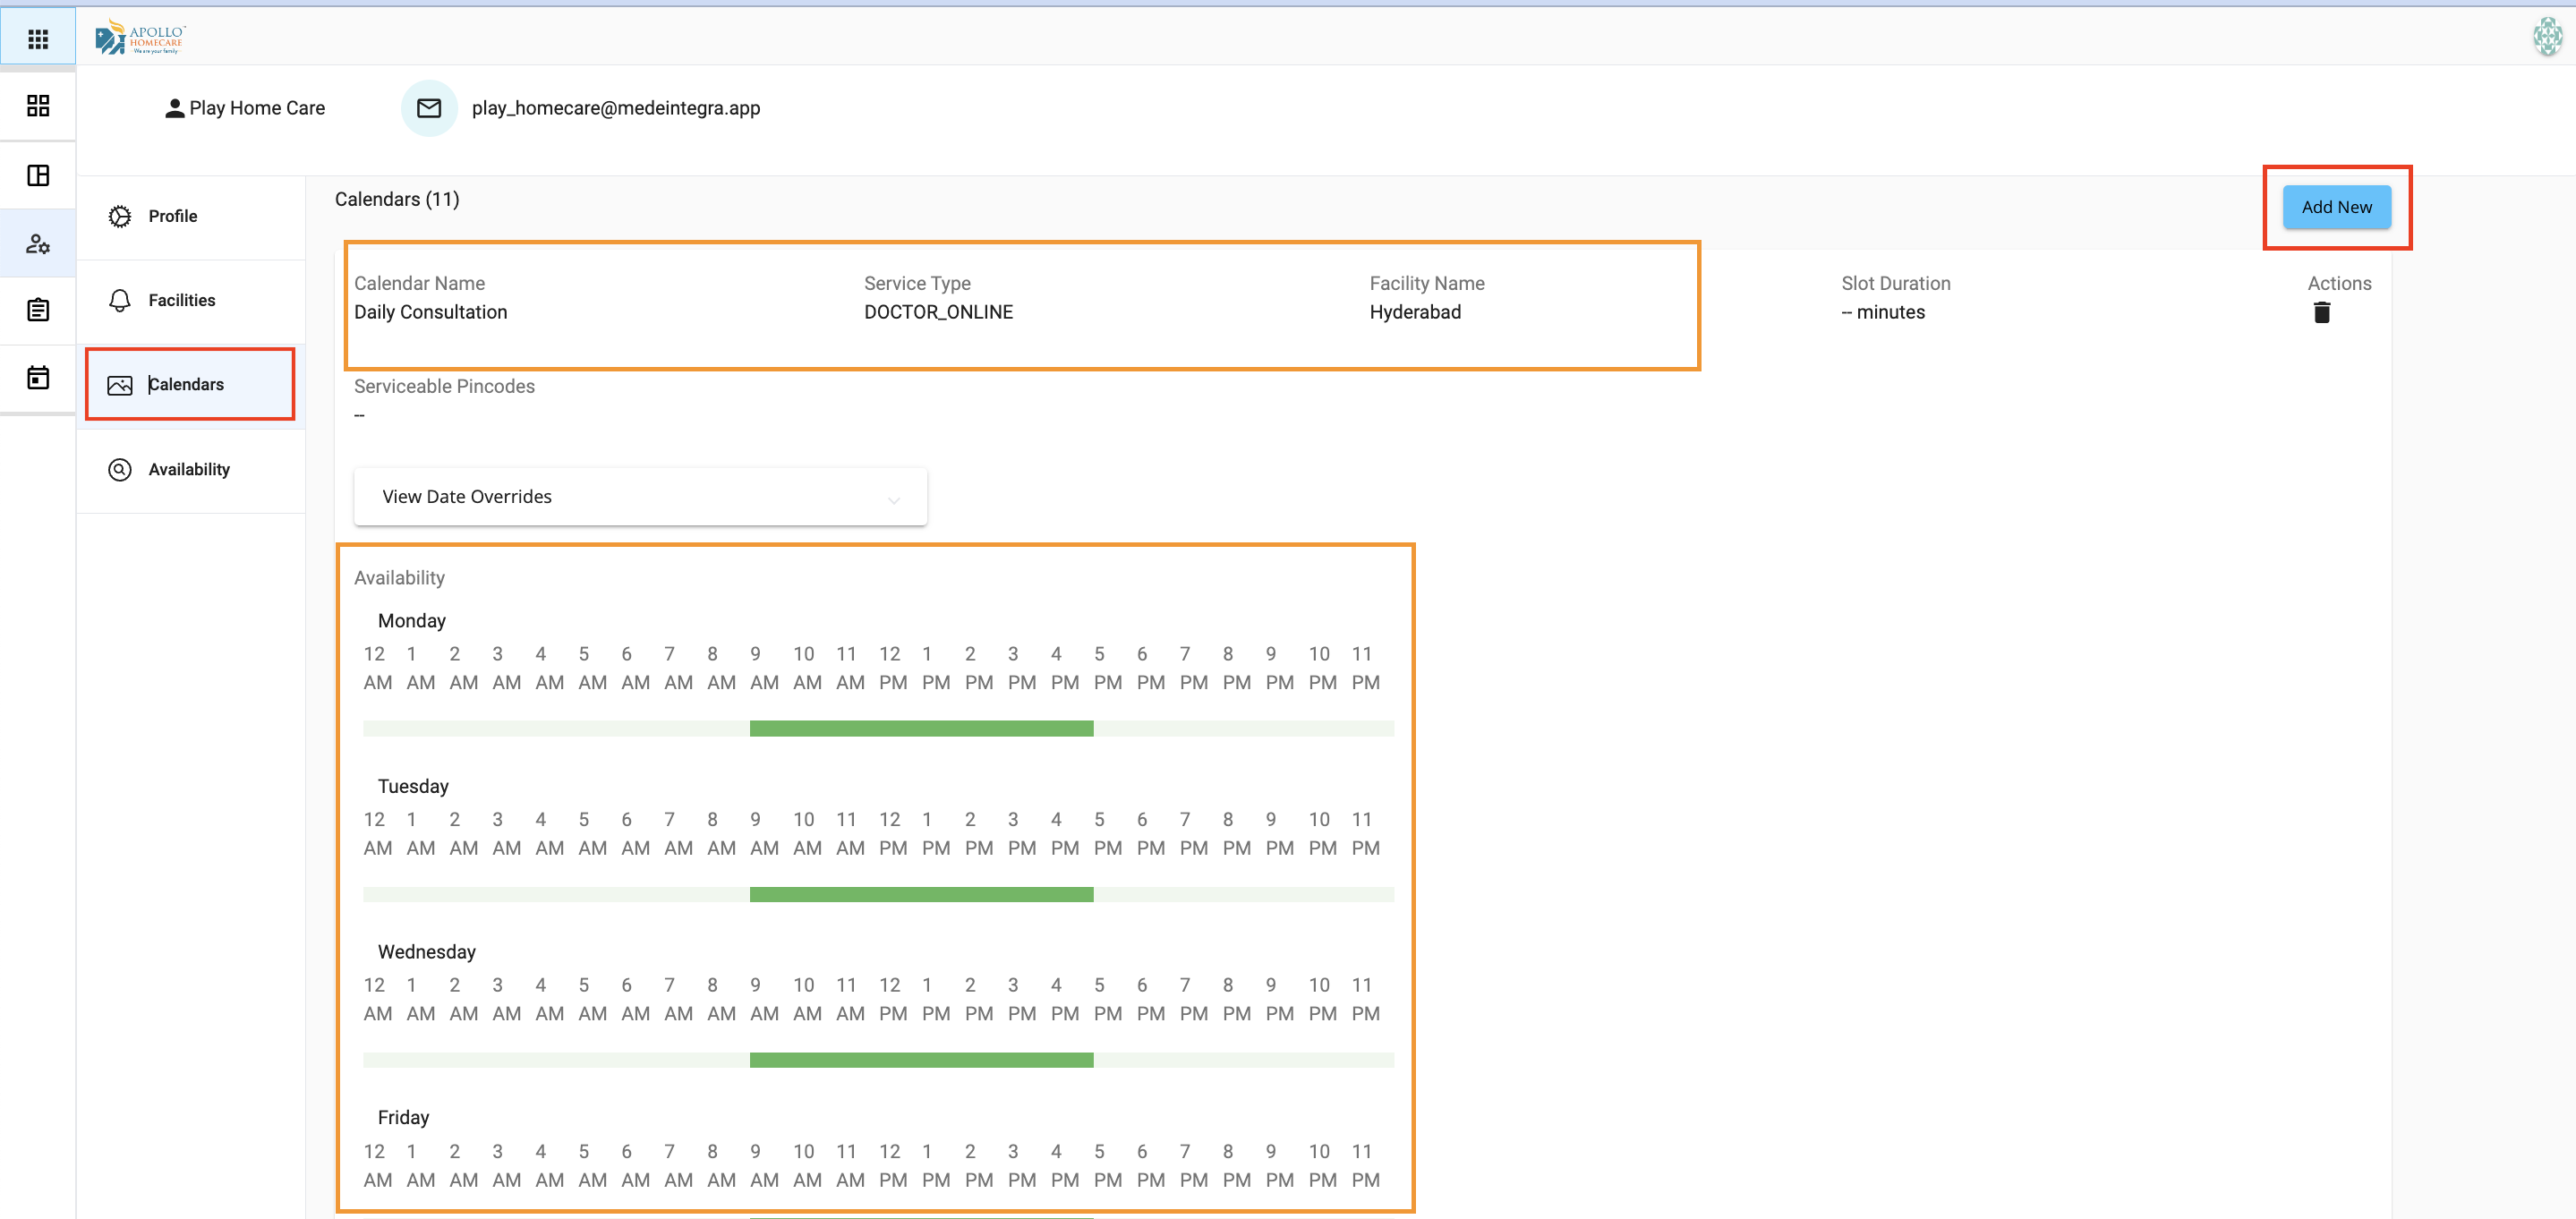The image size is (2576, 1219).
Task: Switch to the Availability section
Action: (x=188, y=469)
